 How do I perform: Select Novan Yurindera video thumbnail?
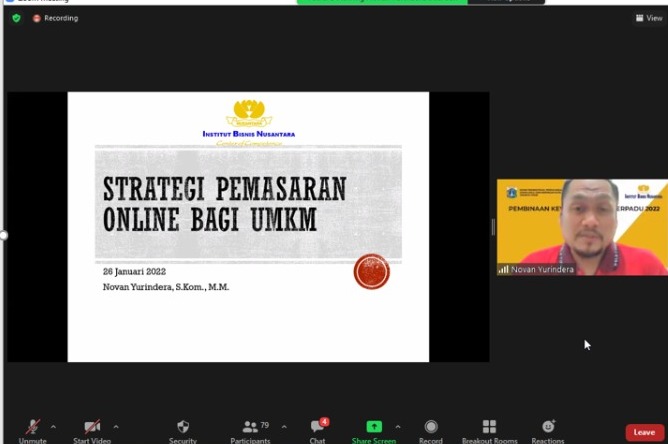click(x=582, y=227)
